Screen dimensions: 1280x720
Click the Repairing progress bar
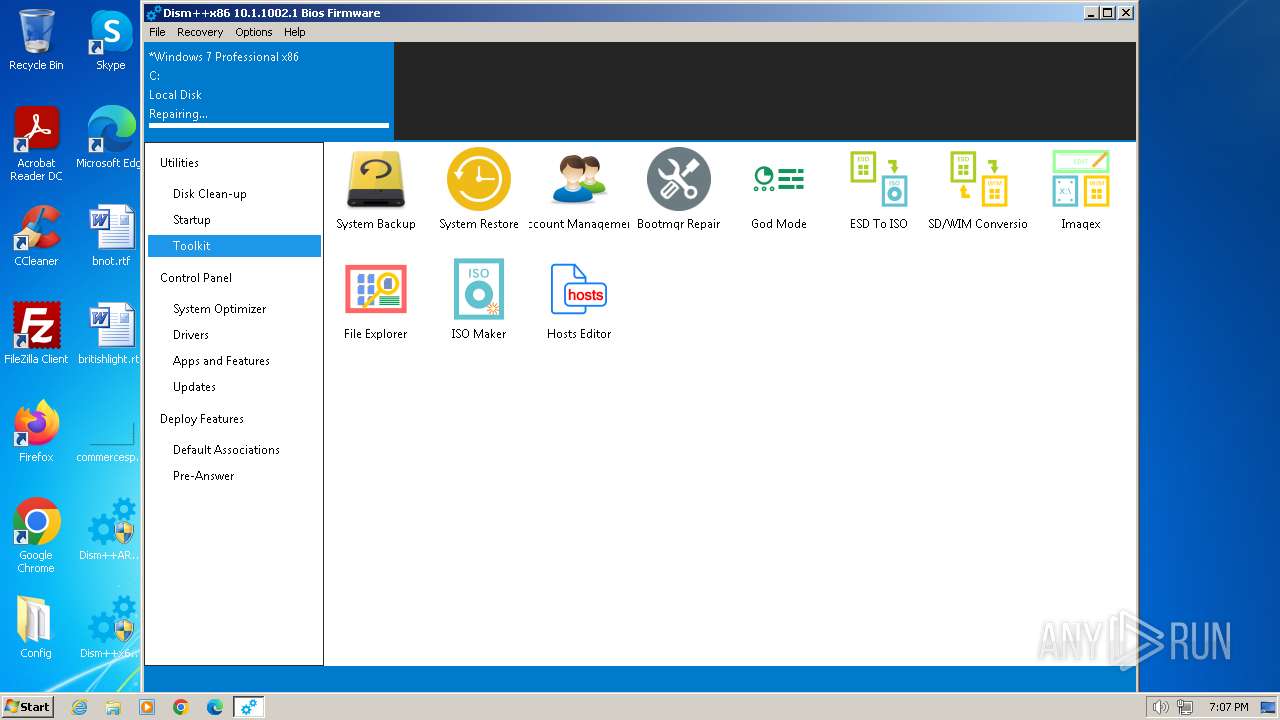[269, 126]
